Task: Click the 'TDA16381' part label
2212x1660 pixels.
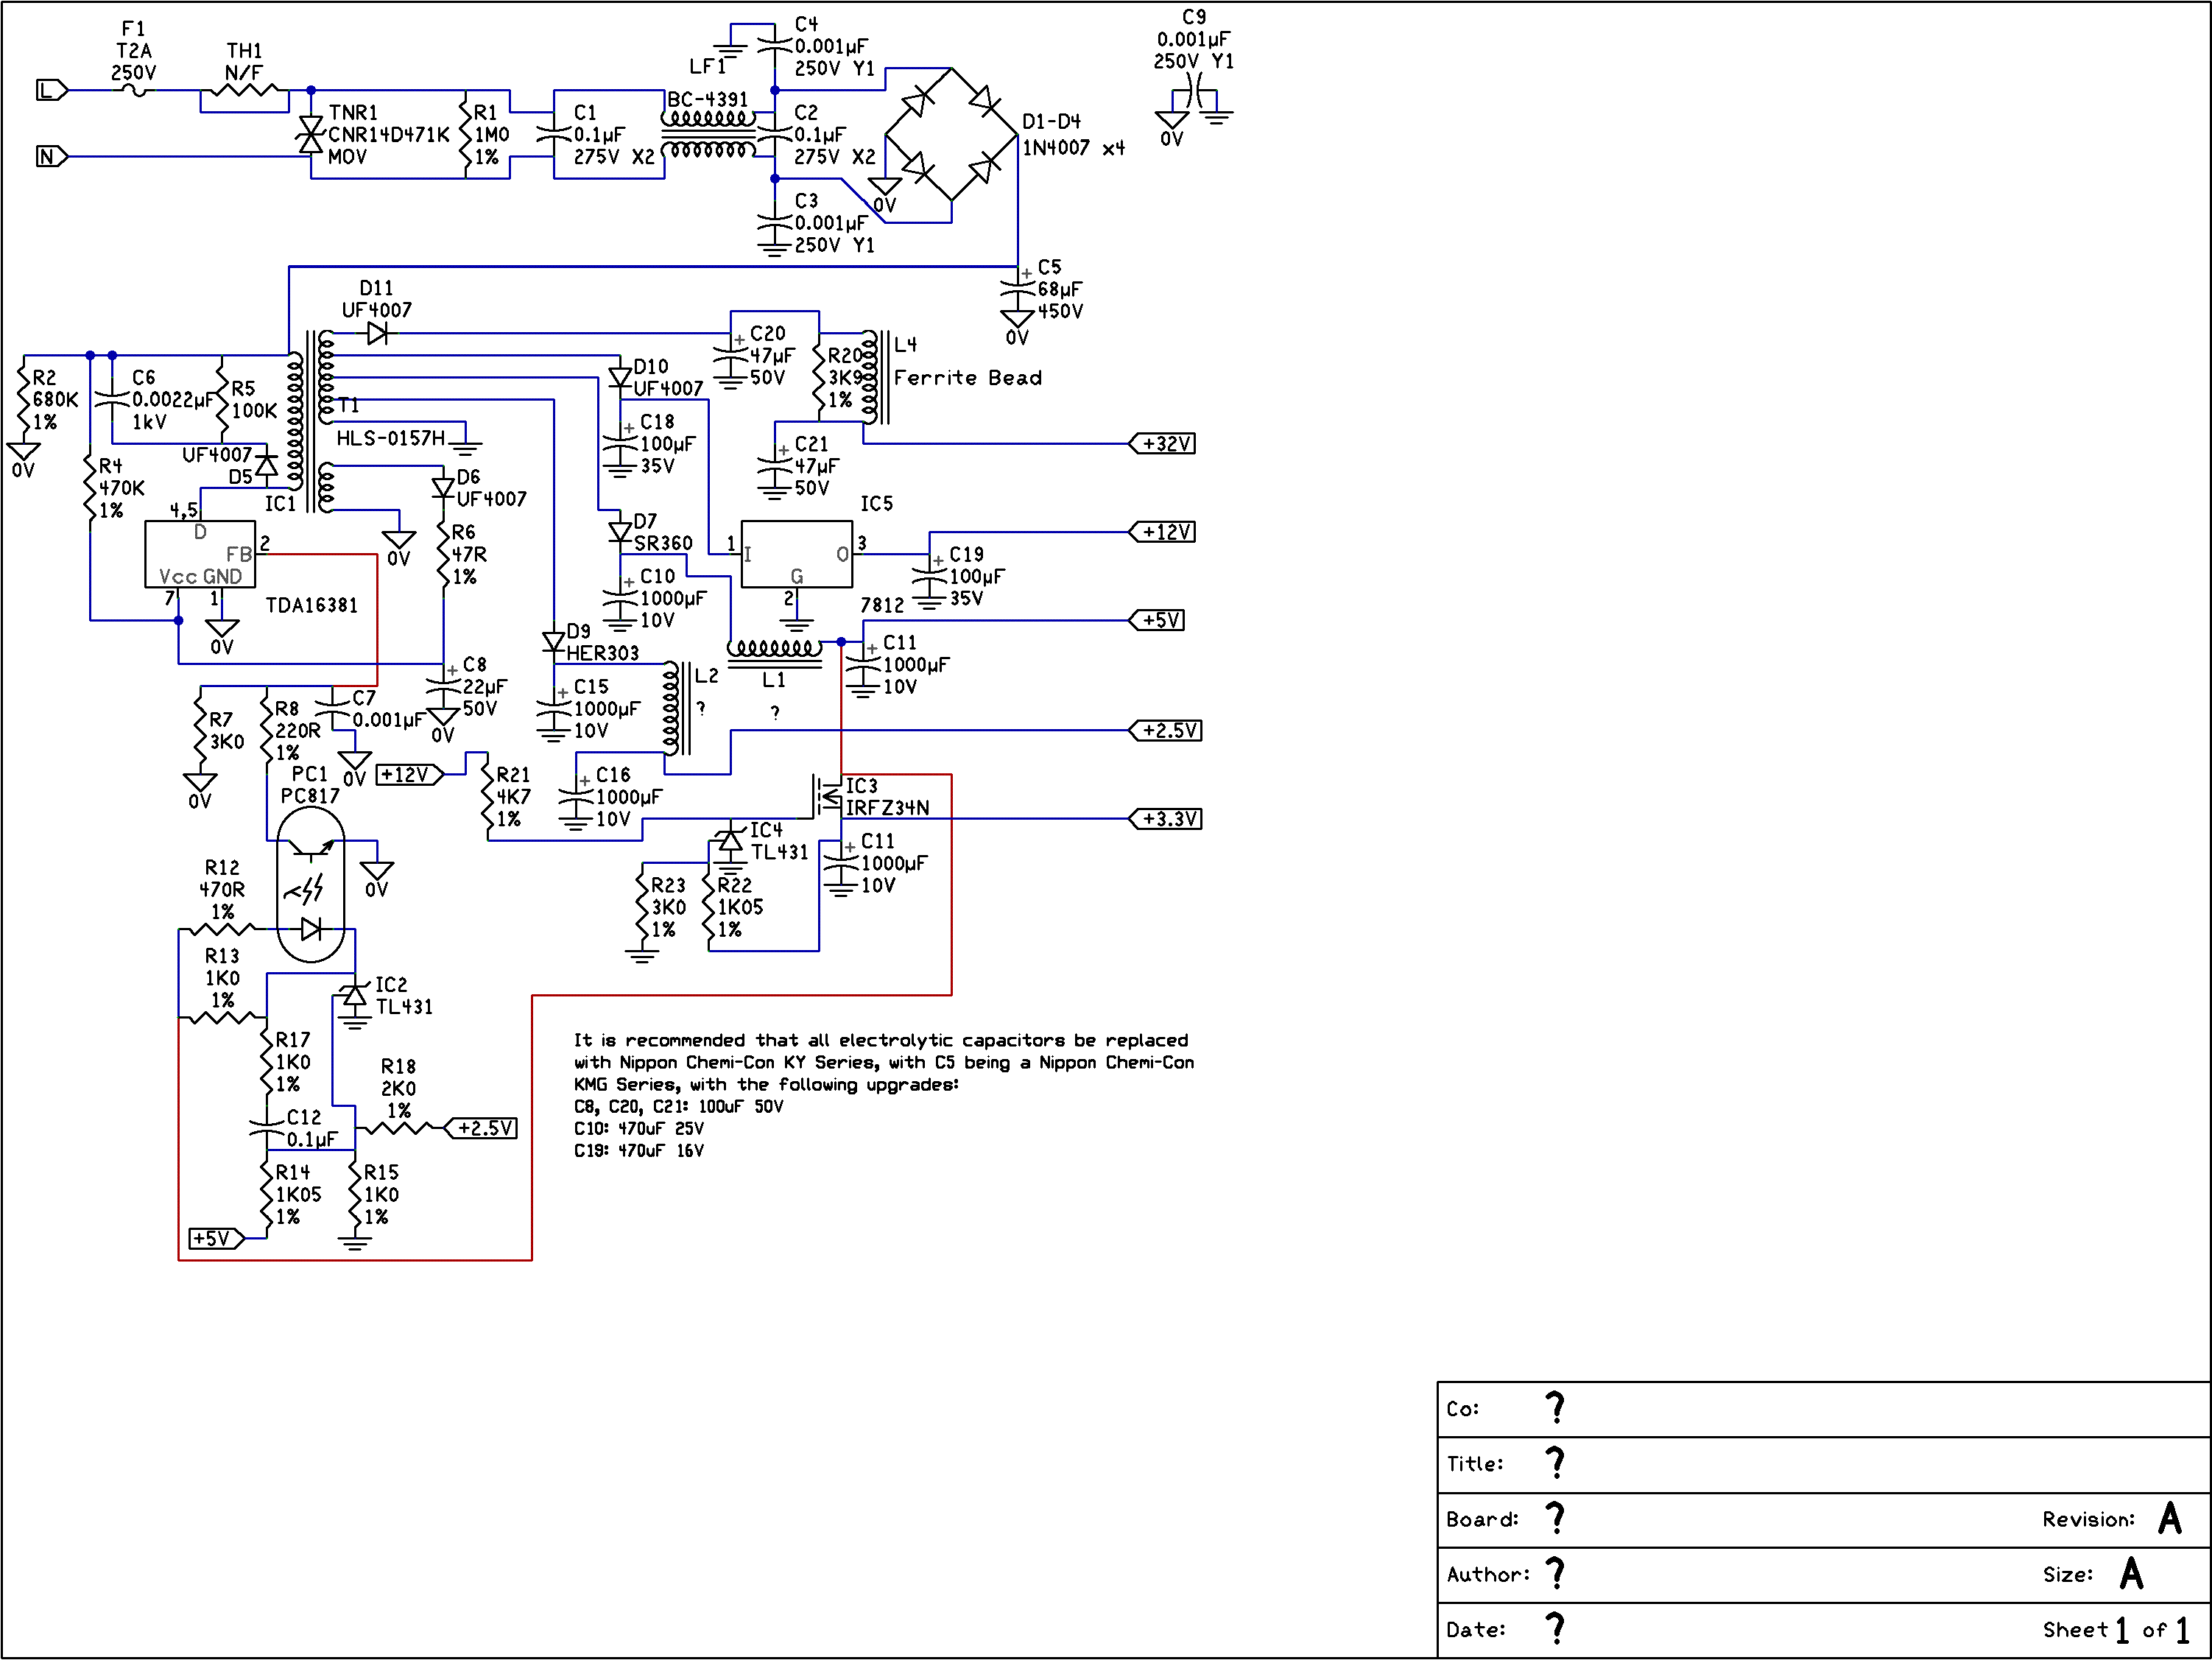Action: [x=311, y=605]
